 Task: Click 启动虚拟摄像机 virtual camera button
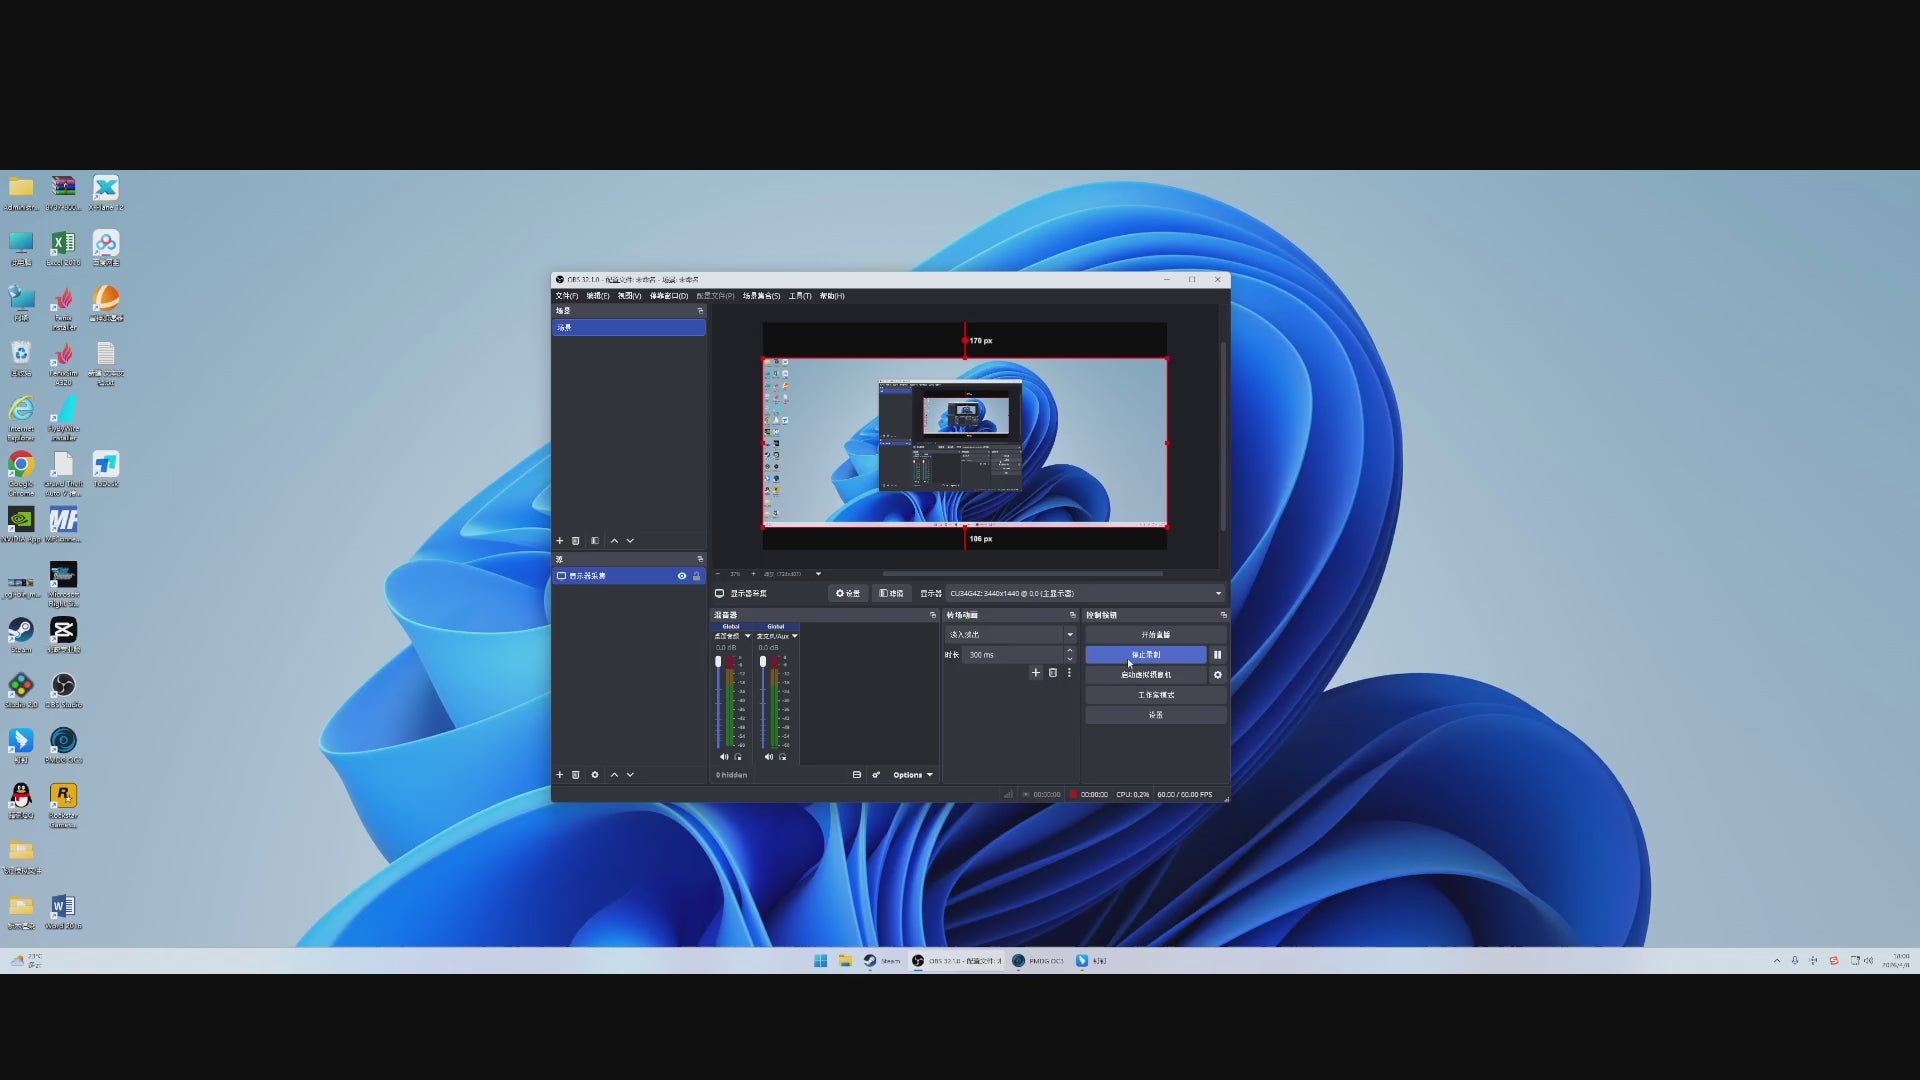click(1146, 675)
